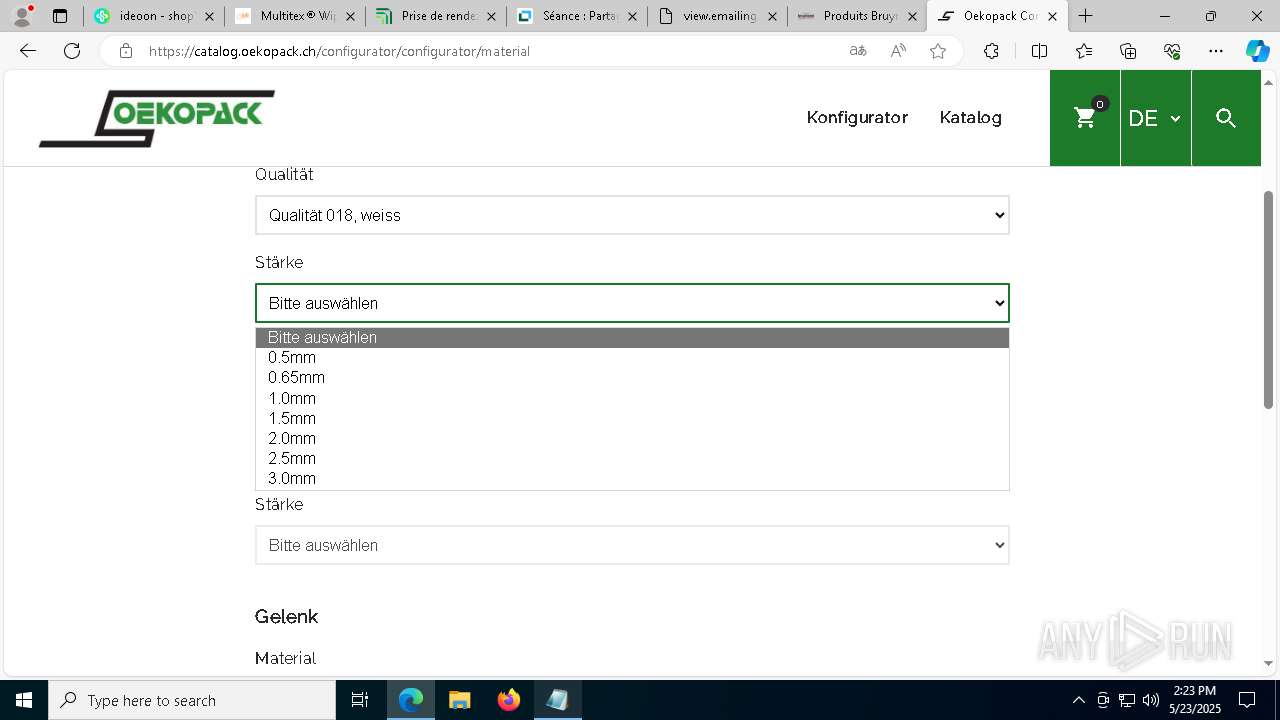Image resolution: width=1280 pixels, height=720 pixels.
Task: Switch to the ideoon shop tab
Action: pos(154,16)
